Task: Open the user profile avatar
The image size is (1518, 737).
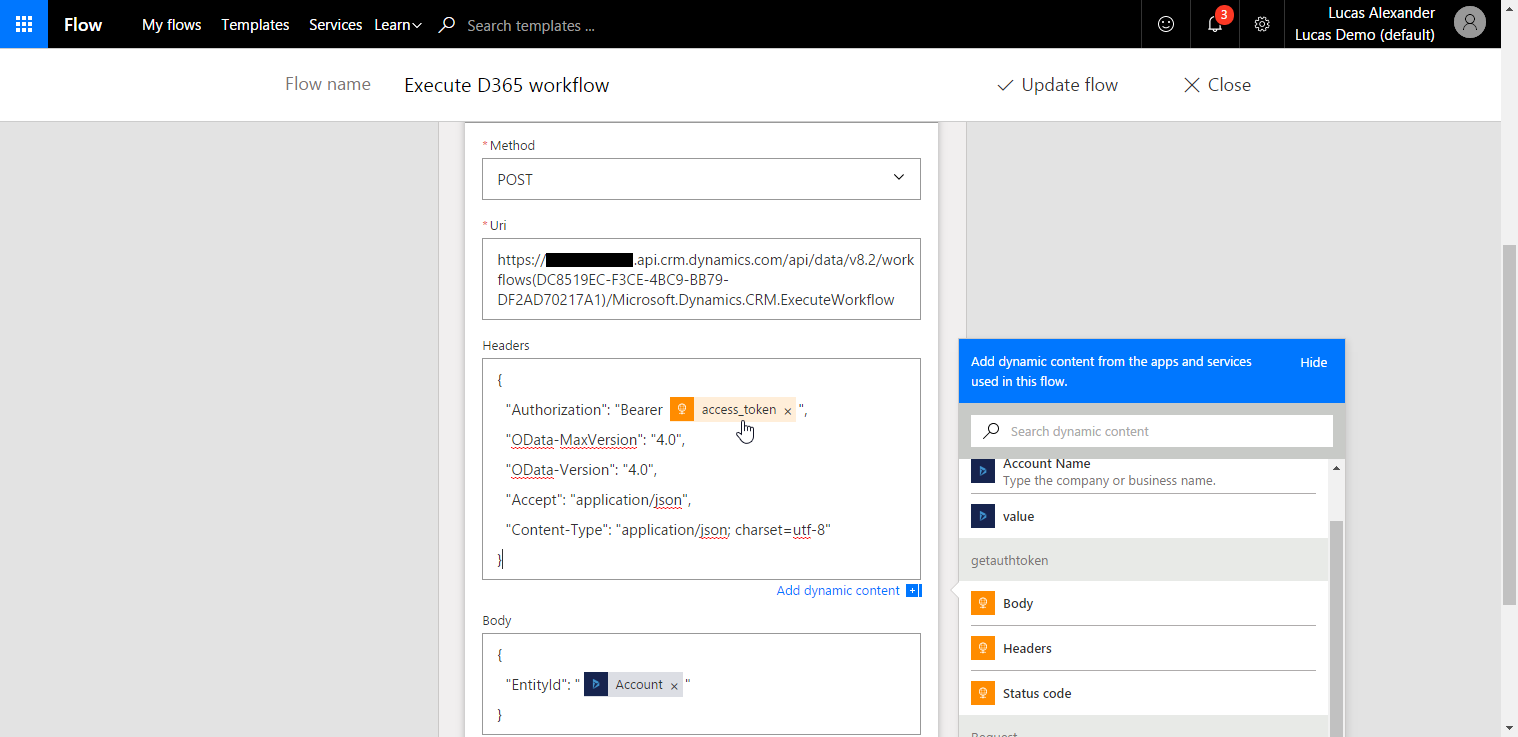Action: [1470, 22]
